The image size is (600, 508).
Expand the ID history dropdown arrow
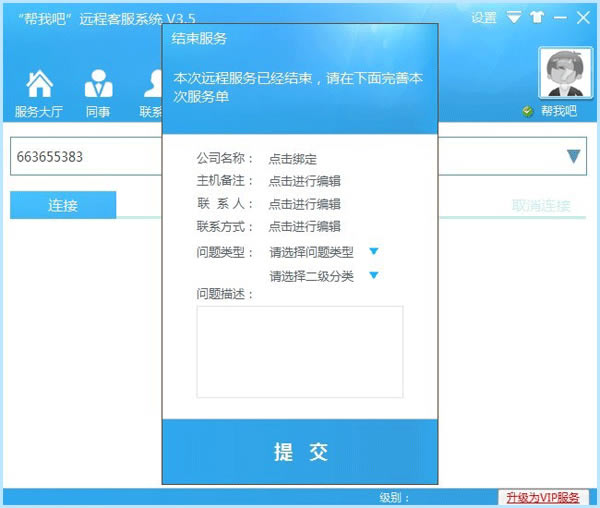573,156
